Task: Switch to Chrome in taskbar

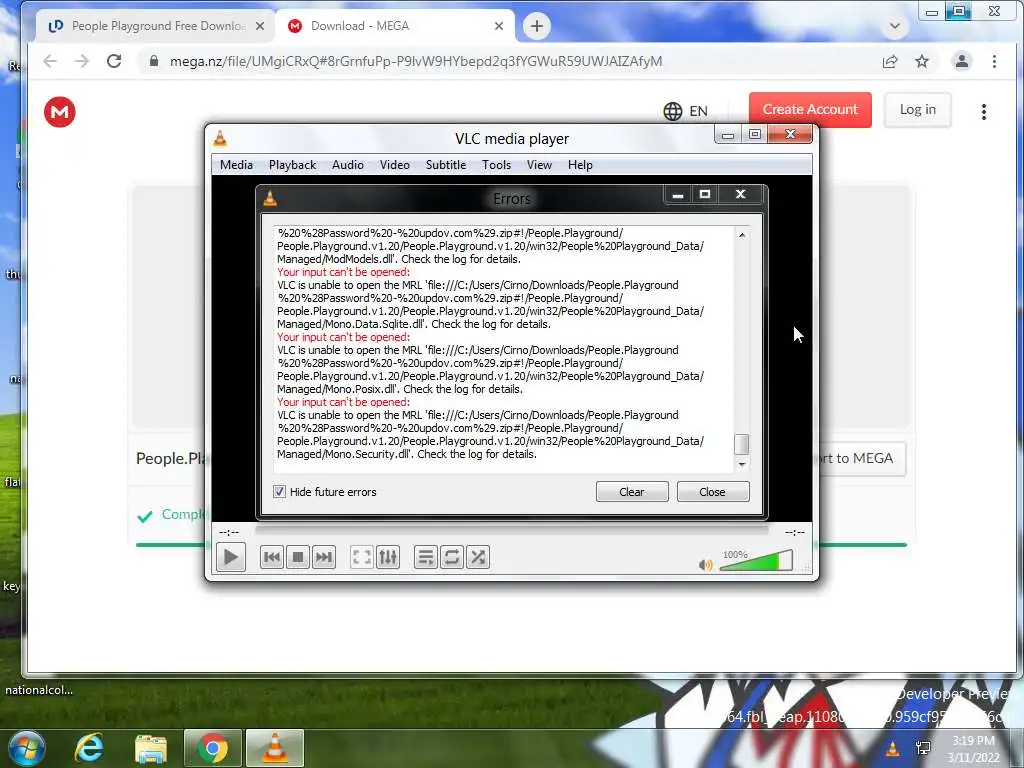Action: [213, 748]
